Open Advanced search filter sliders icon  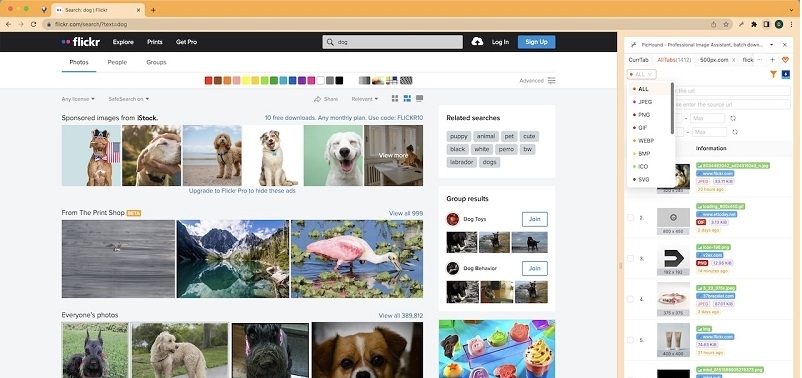click(551, 80)
